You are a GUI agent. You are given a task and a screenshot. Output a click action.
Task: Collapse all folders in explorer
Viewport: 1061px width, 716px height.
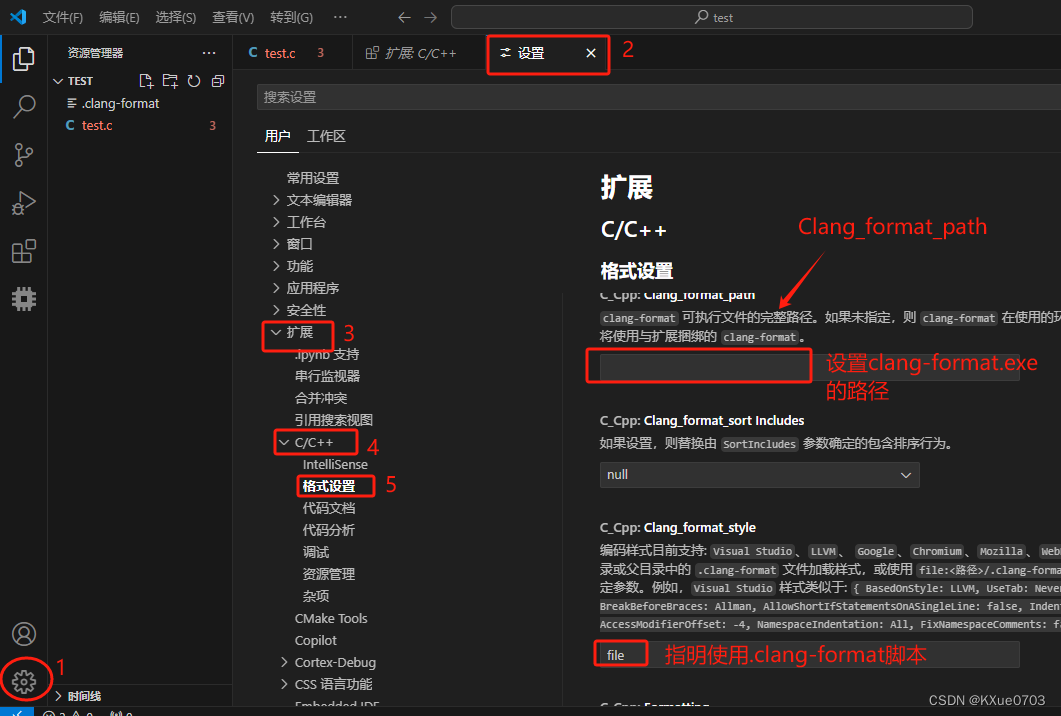(x=218, y=81)
